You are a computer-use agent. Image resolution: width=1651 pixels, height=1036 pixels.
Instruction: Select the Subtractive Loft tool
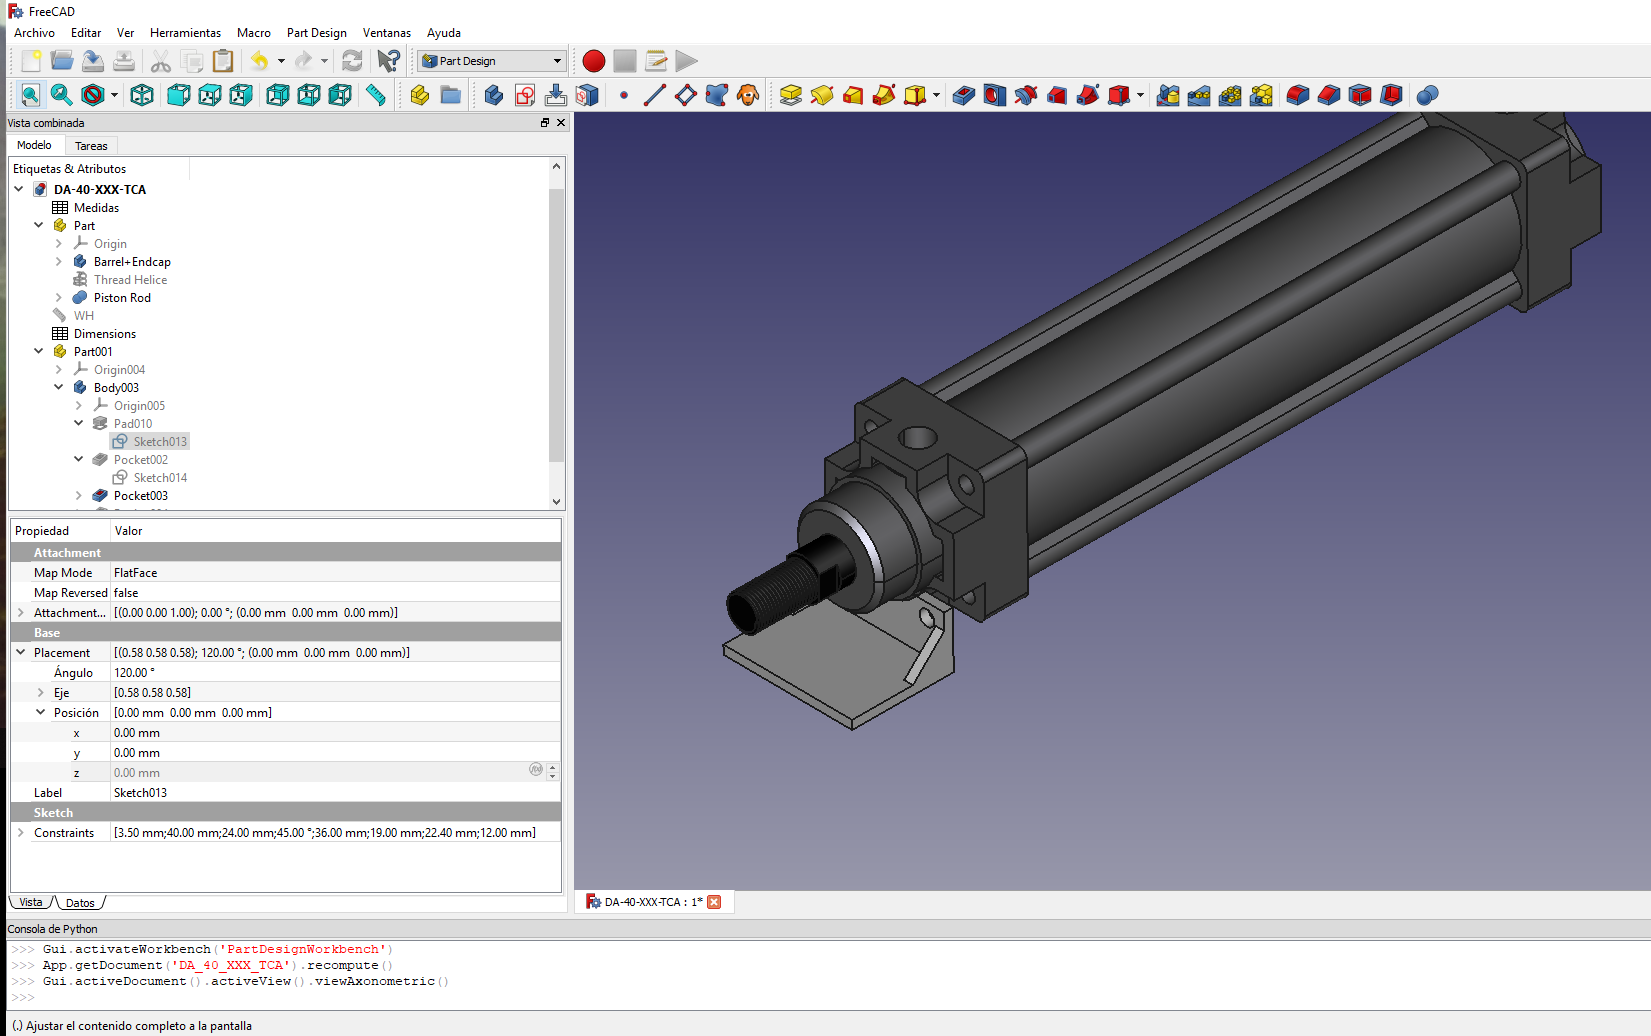(x=1057, y=95)
